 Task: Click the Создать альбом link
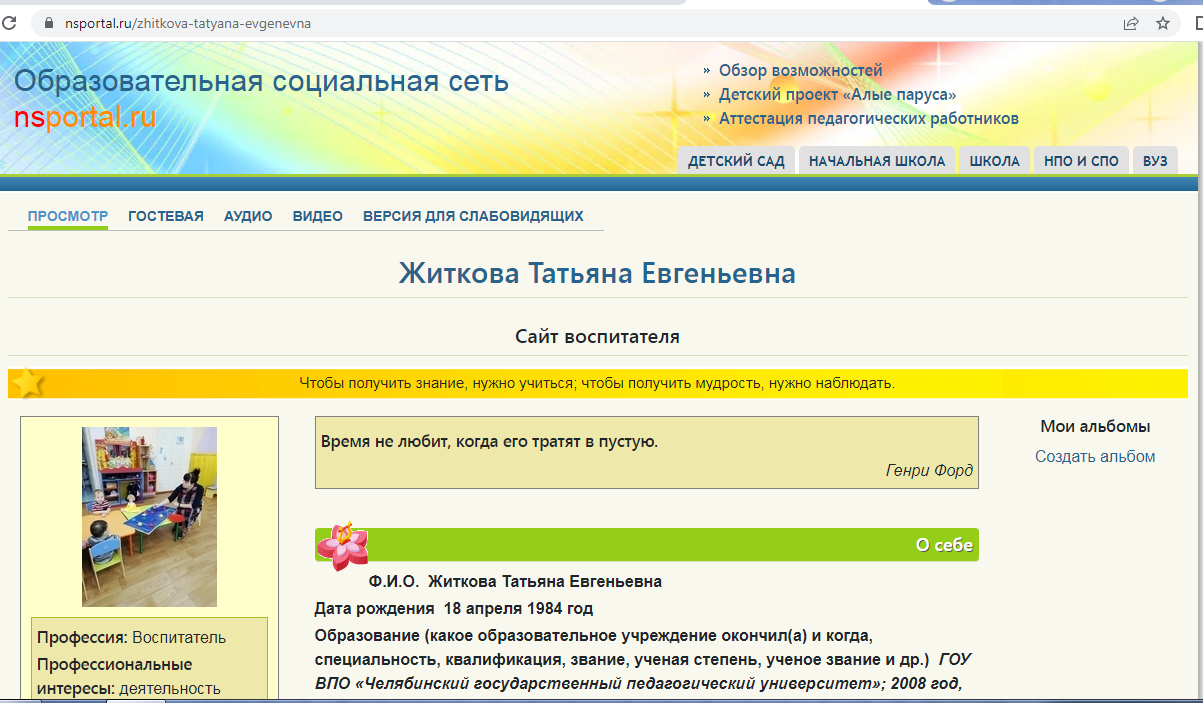(1095, 457)
